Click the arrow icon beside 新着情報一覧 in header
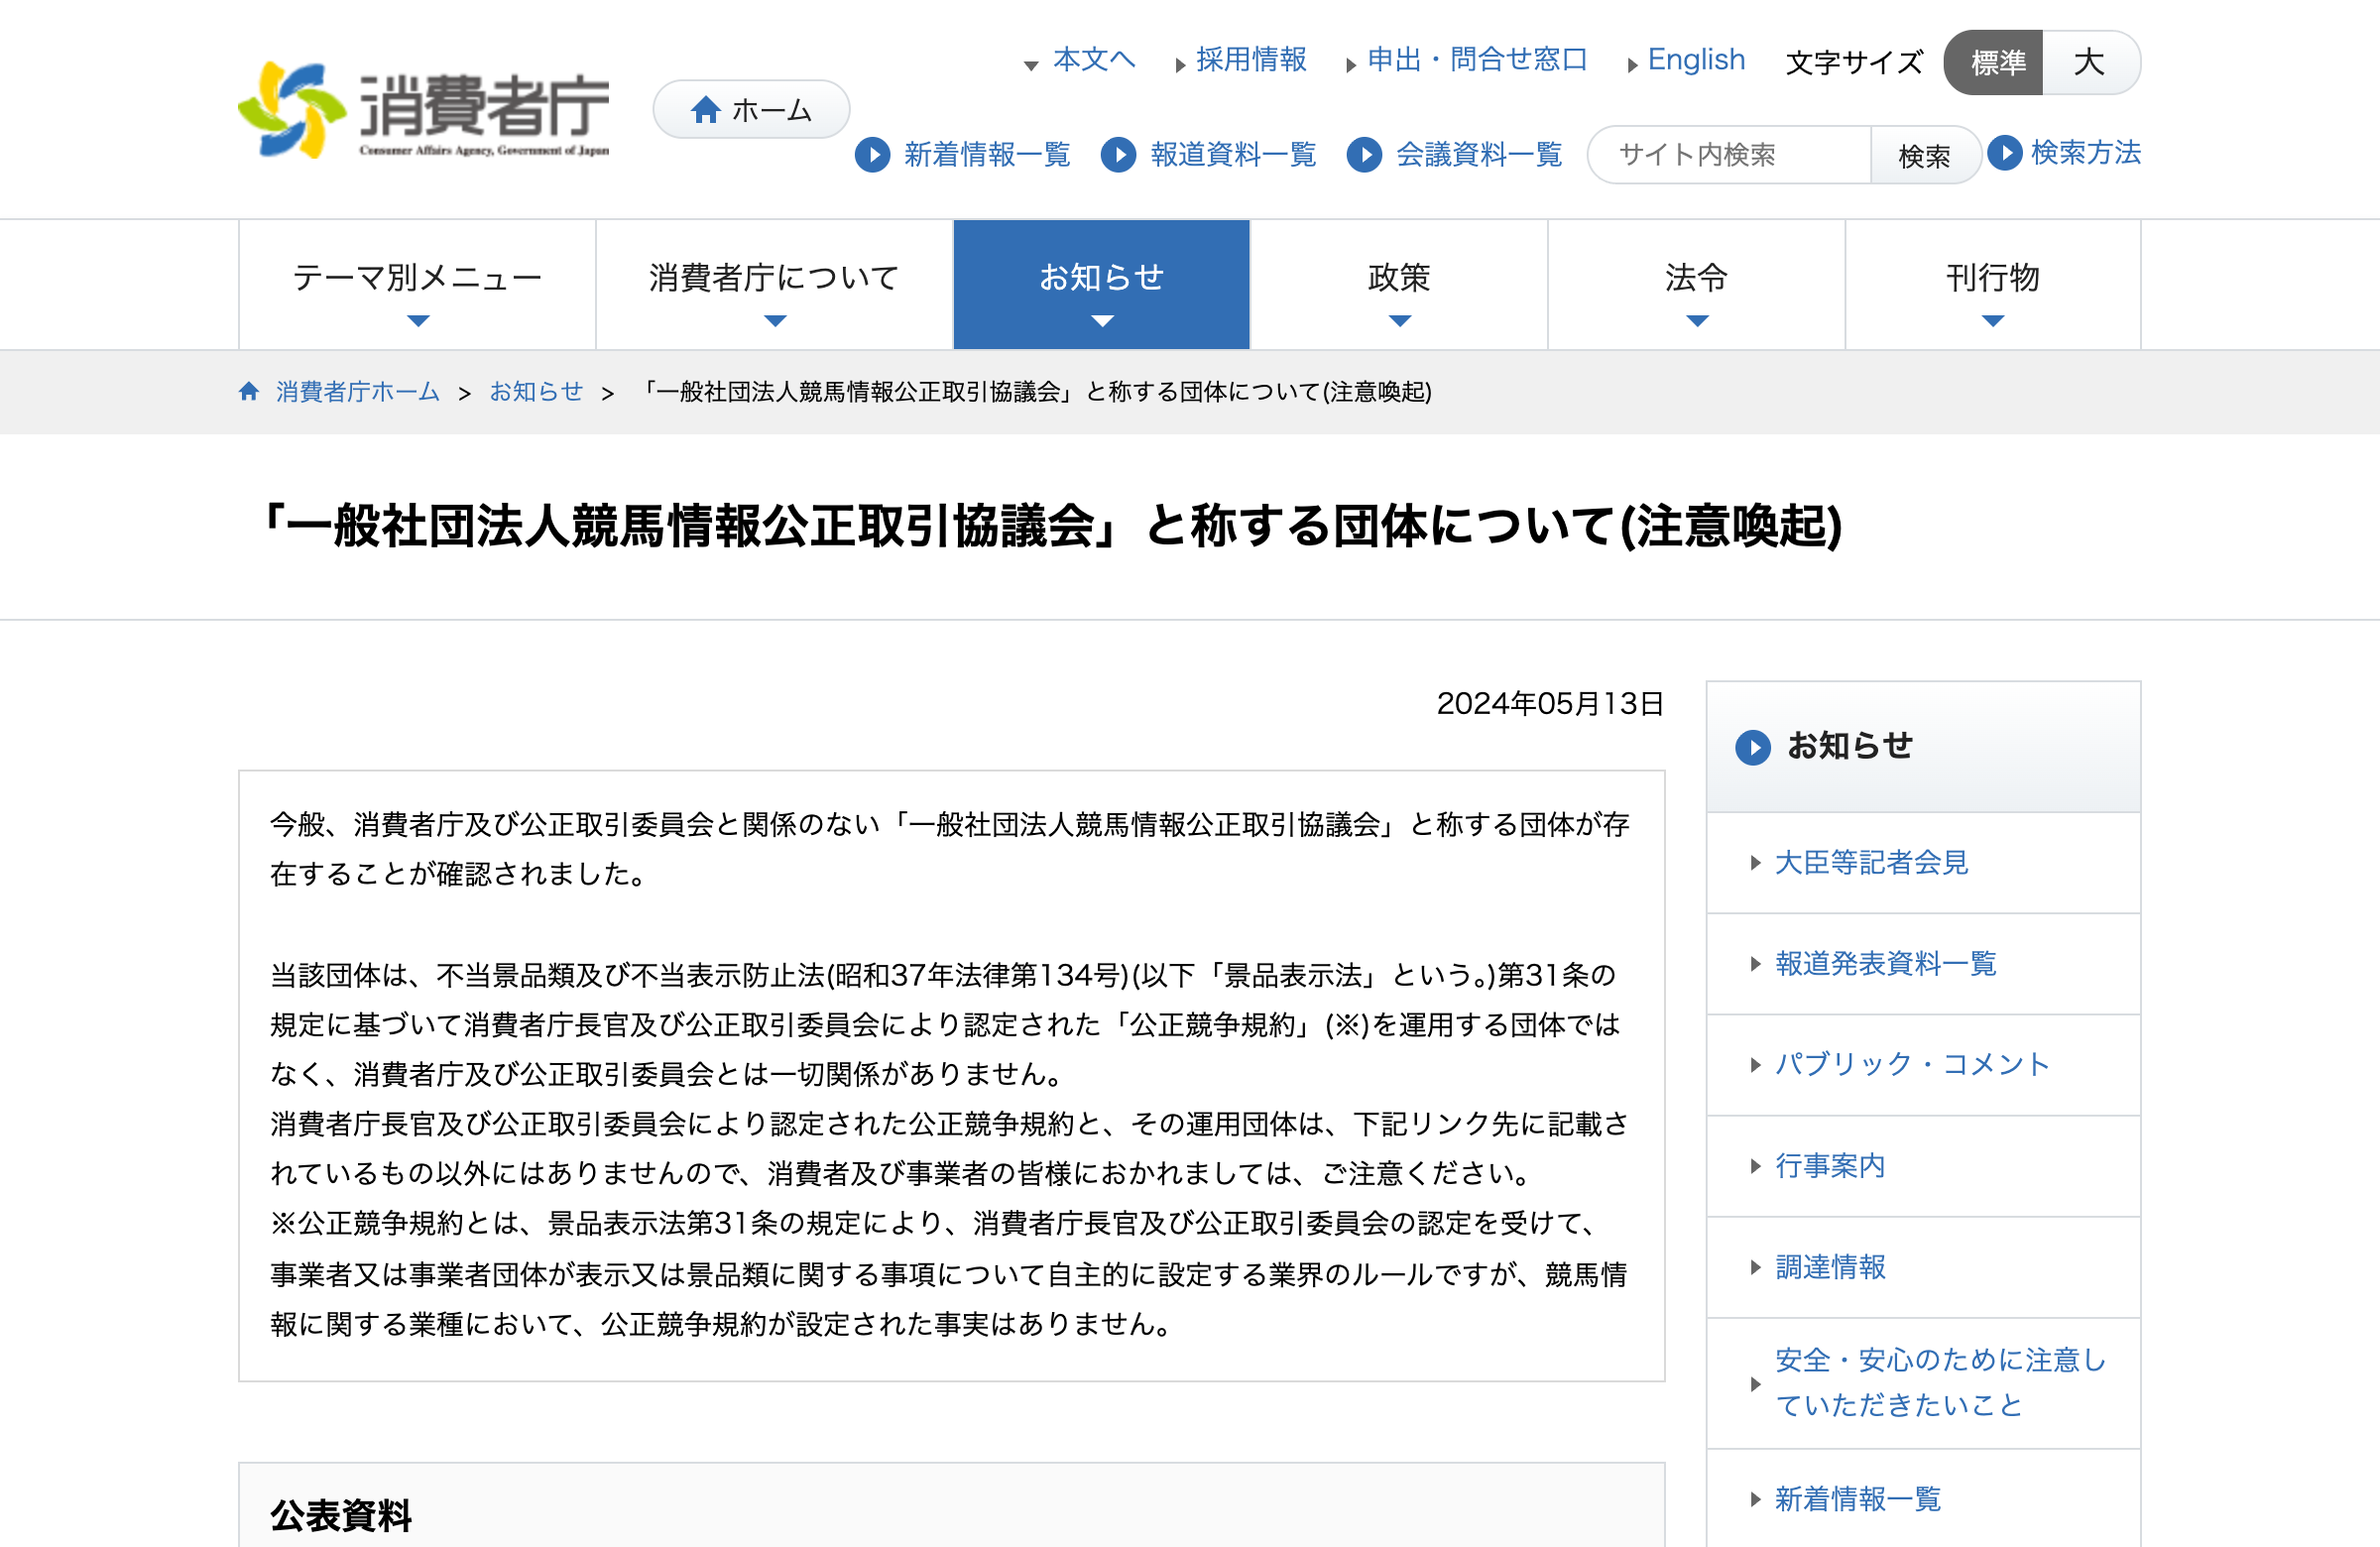Image resolution: width=2380 pixels, height=1547 pixels. tap(873, 154)
